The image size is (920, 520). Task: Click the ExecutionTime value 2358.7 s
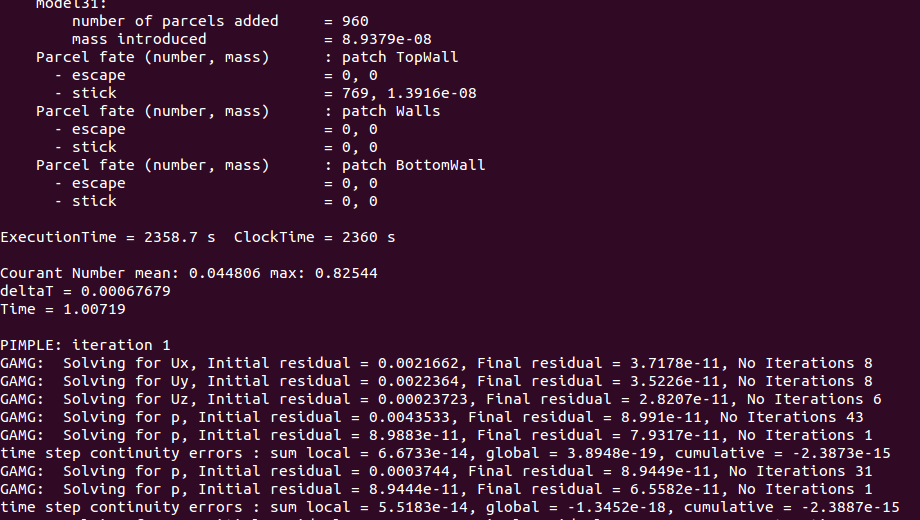click(180, 238)
